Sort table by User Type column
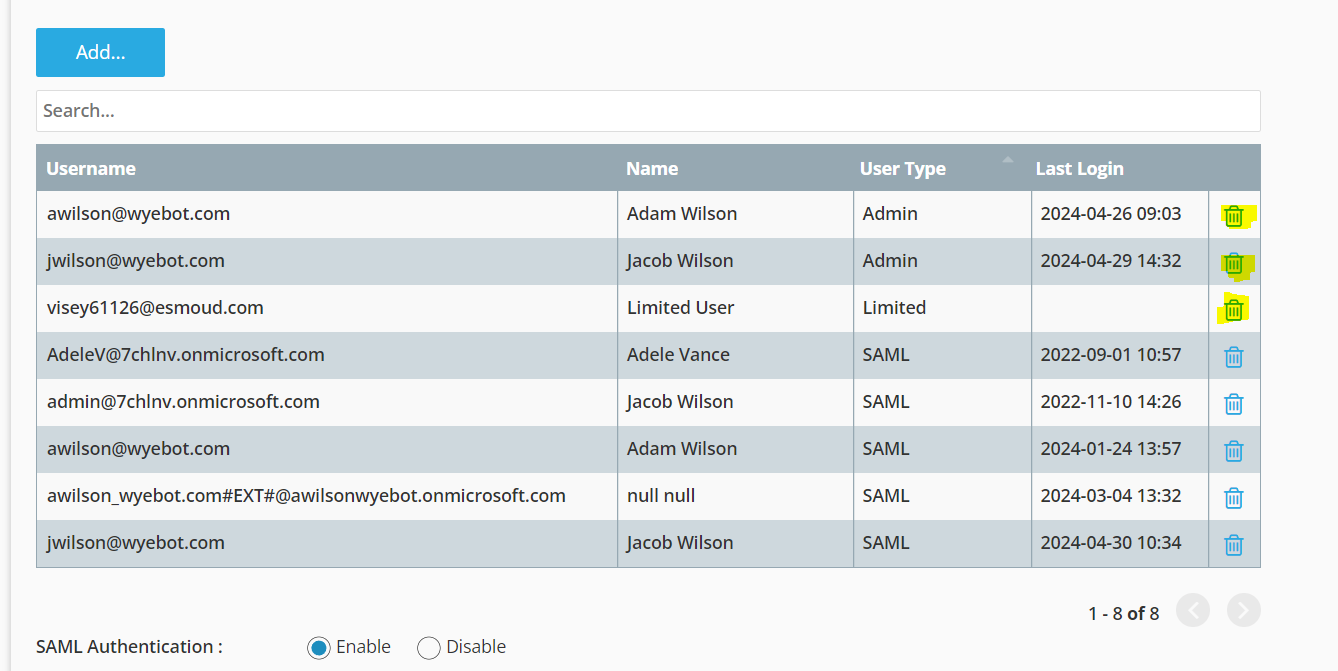This screenshot has width=1338, height=671. [x=902, y=169]
